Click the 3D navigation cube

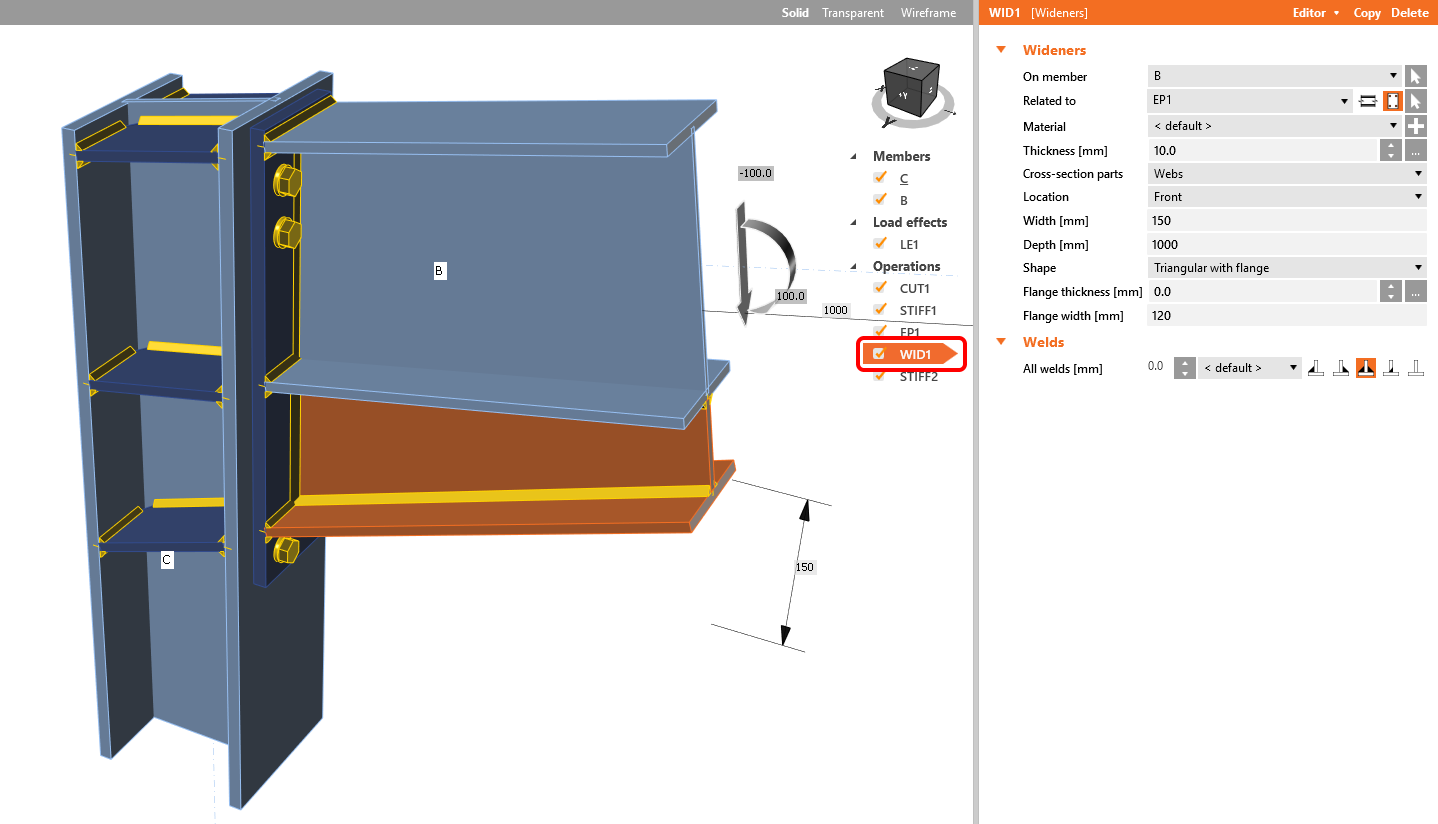coord(912,90)
